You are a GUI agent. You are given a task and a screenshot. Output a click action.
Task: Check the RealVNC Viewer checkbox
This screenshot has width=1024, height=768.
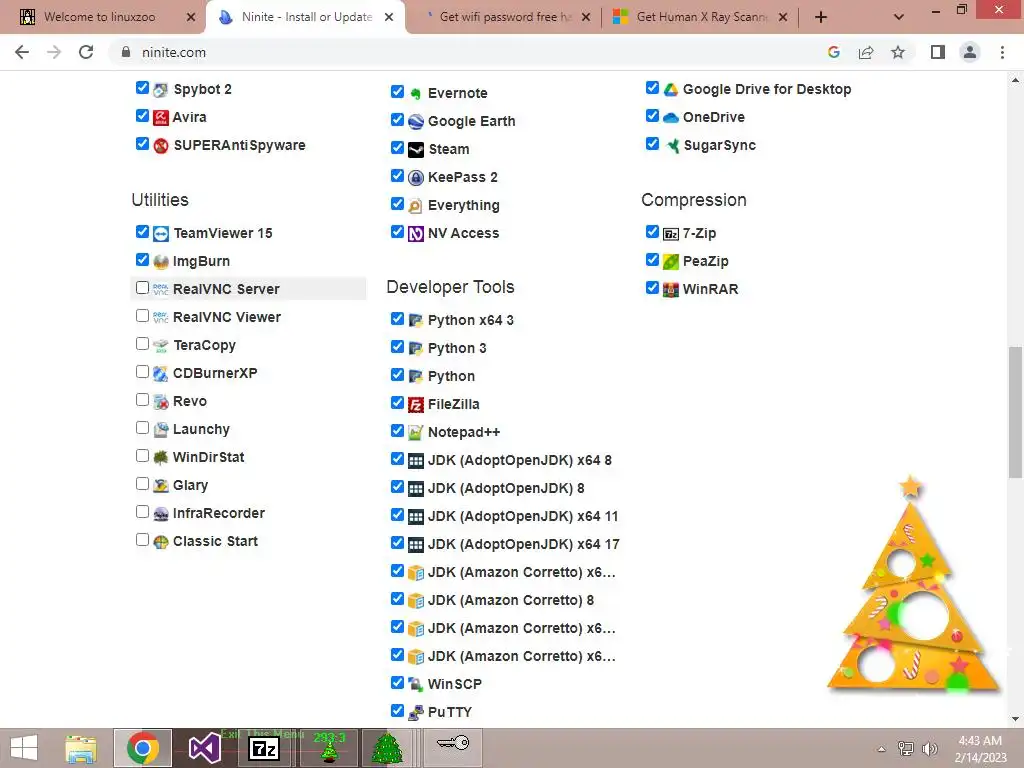(142, 315)
